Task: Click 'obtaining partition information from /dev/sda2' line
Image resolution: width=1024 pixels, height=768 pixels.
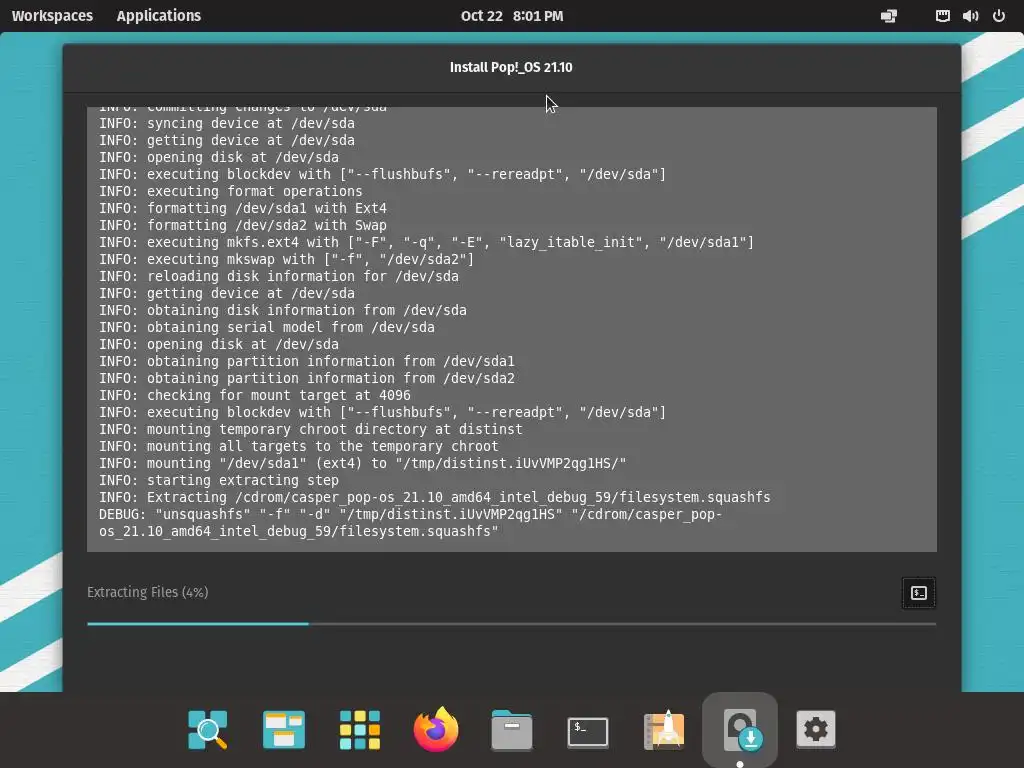Action: [x=307, y=378]
